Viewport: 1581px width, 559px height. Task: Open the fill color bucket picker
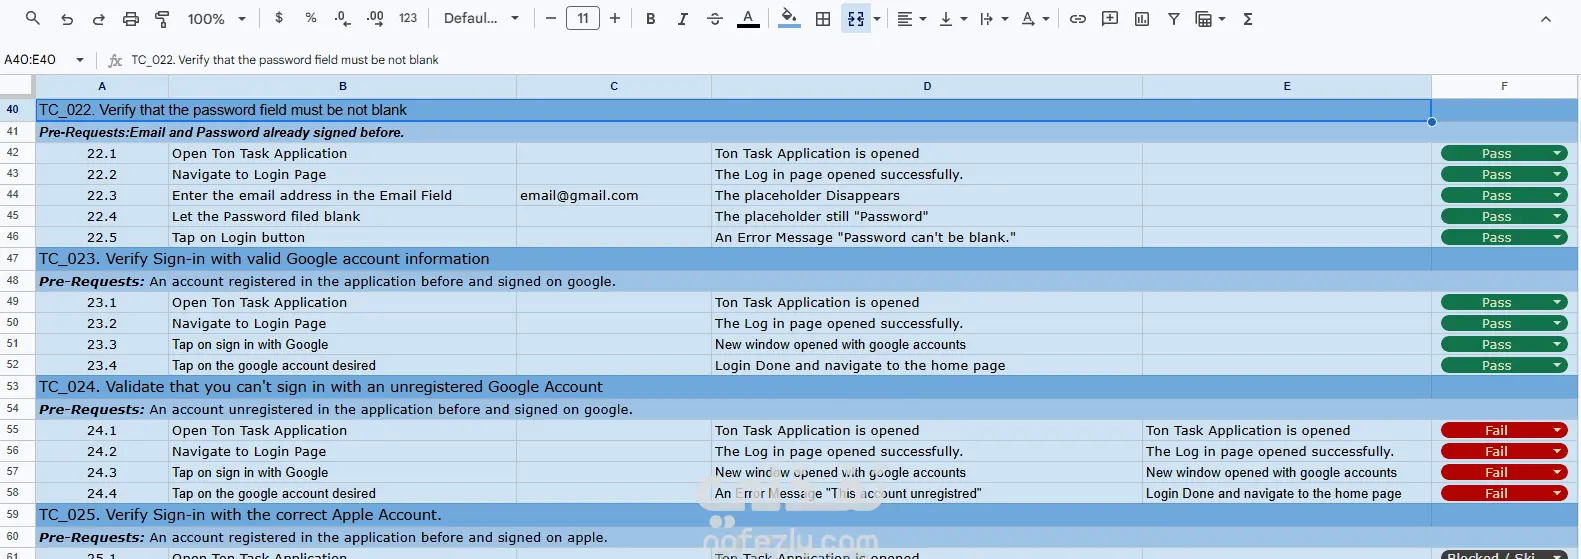[x=789, y=18]
